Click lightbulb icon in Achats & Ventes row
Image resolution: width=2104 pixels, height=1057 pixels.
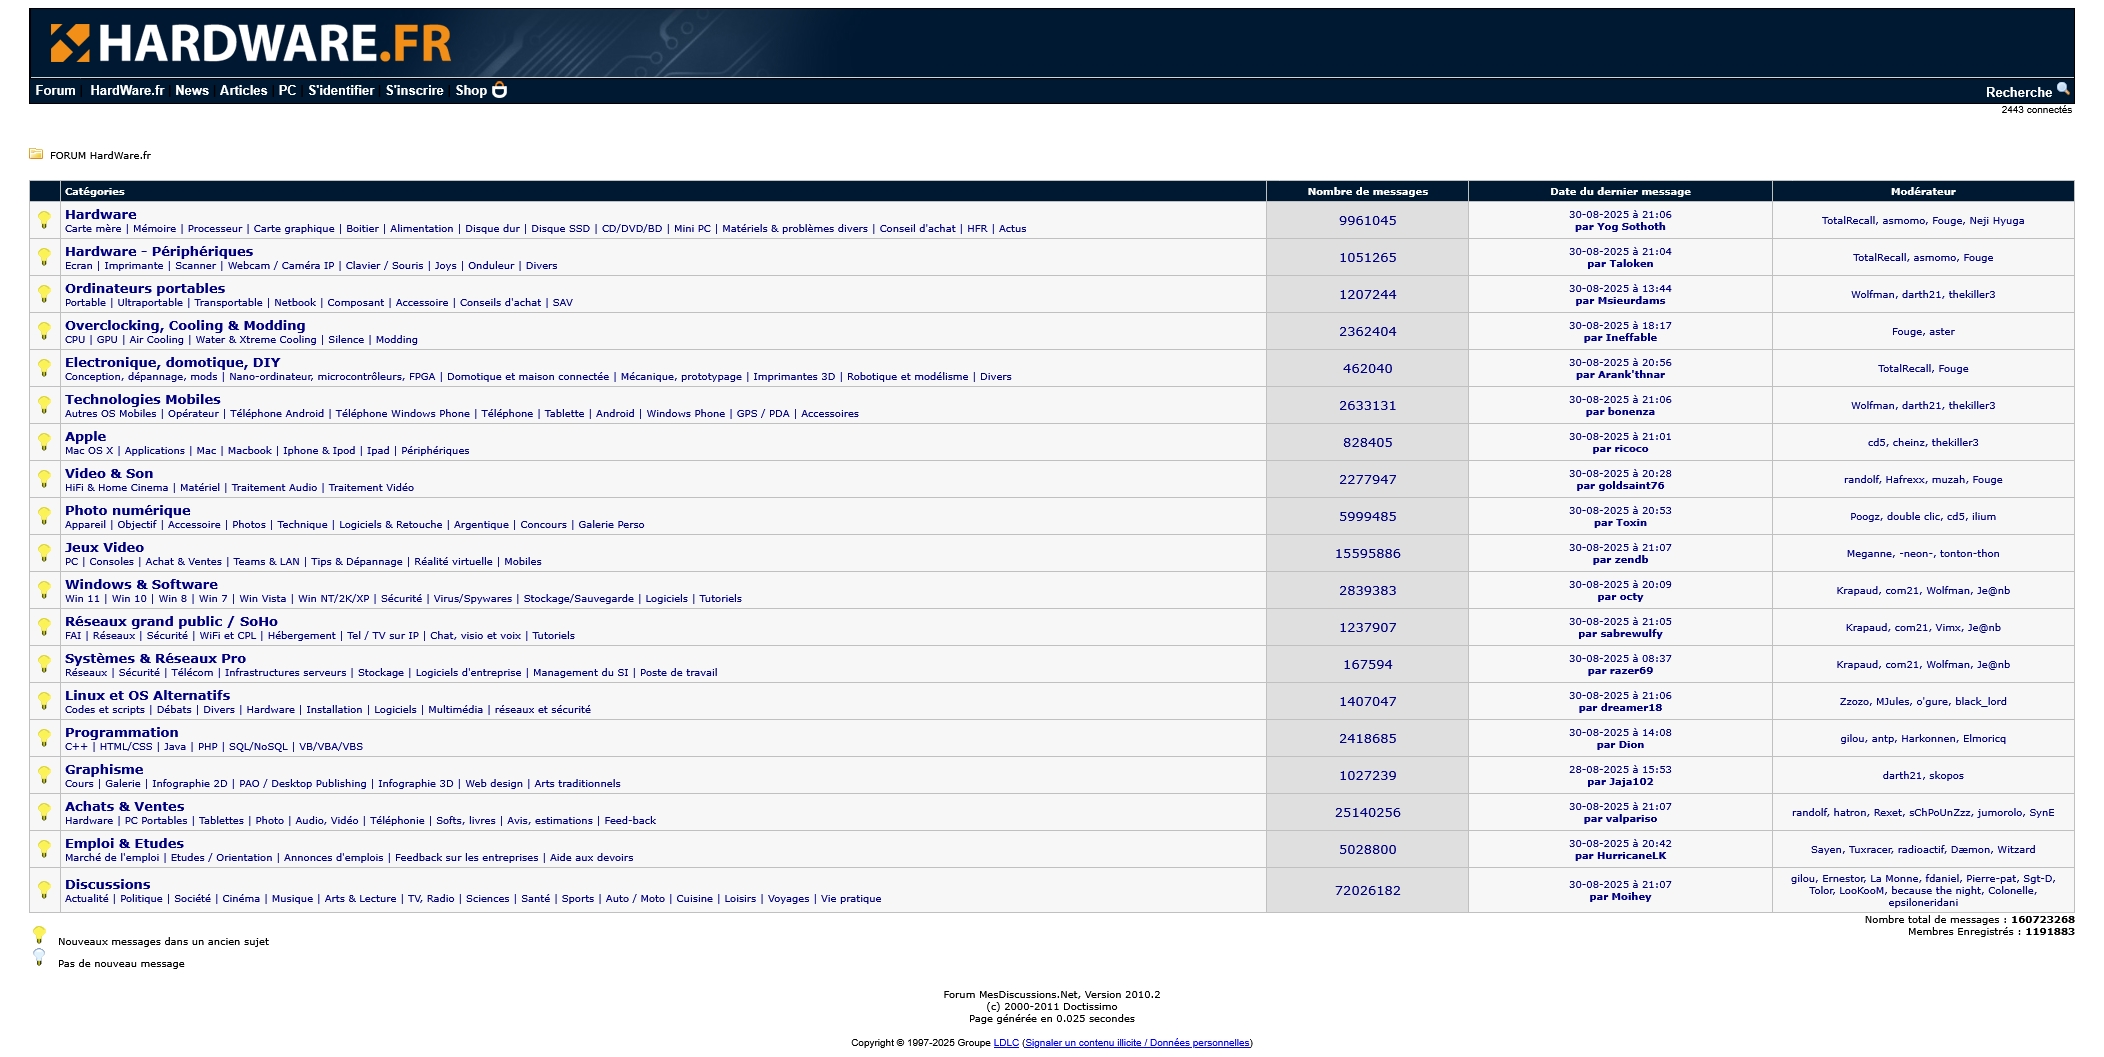point(44,812)
